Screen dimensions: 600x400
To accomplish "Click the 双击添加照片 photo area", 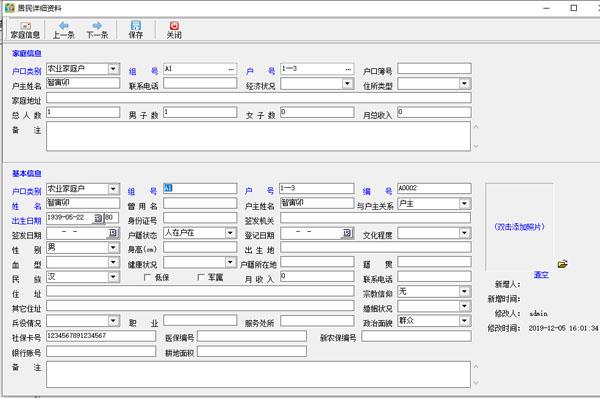I will point(519,227).
